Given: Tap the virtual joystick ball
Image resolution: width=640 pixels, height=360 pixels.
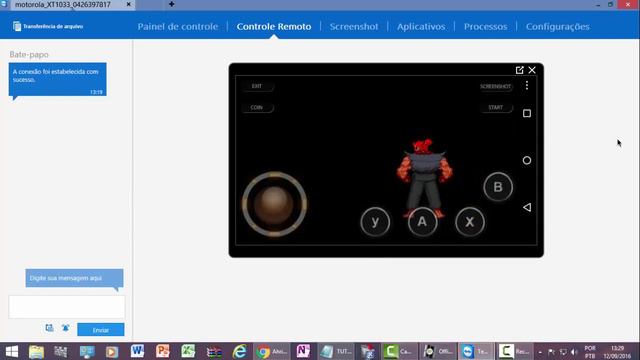Looking at the screenshot, I should (x=274, y=204).
